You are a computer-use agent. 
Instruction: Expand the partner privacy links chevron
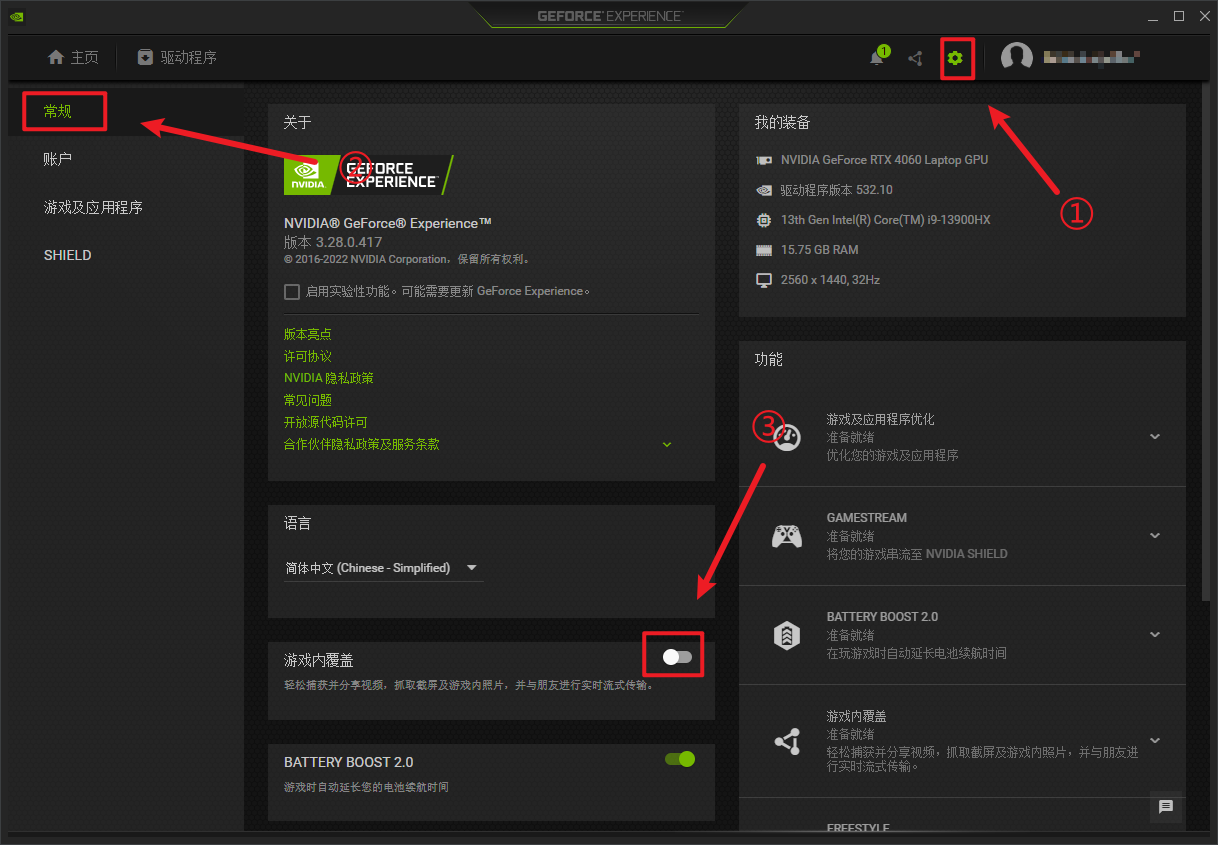tap(667, 444)
